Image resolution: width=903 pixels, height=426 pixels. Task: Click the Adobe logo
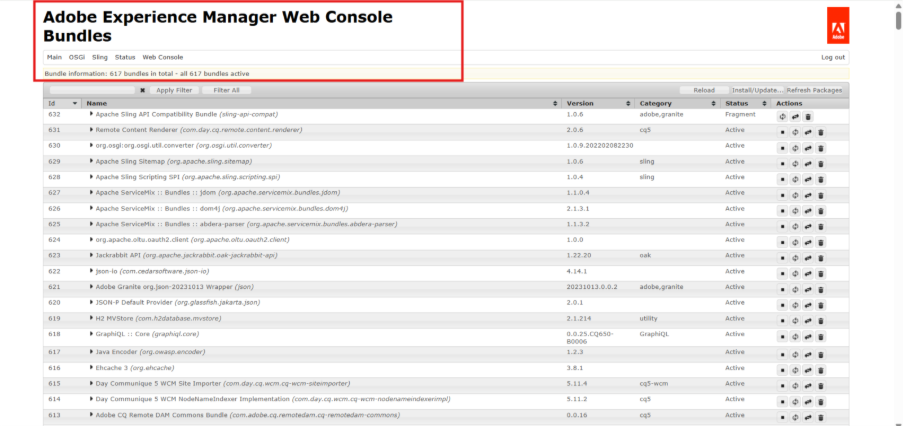pos(838,25)
